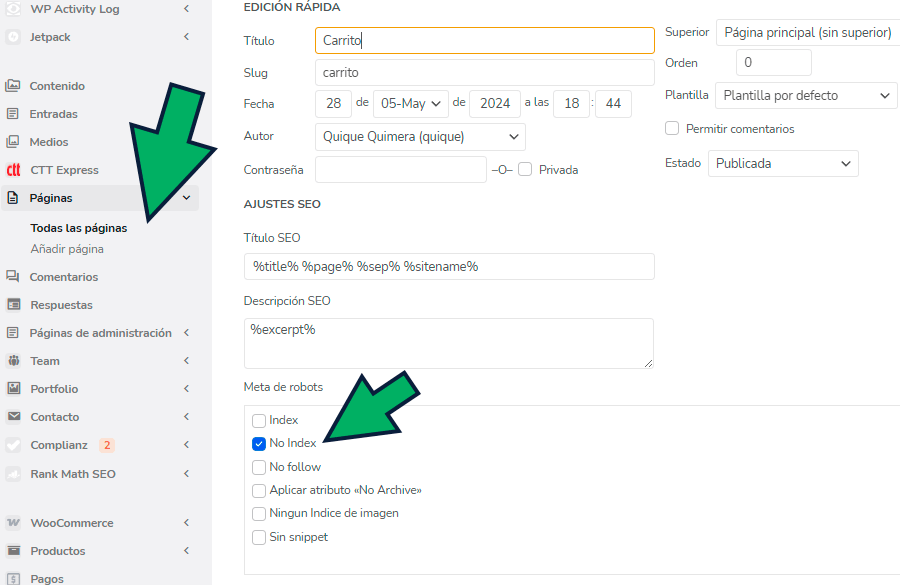Open Medios via its media icon
900x585 pixels.
pyautogui.click(x=13, y=142)
